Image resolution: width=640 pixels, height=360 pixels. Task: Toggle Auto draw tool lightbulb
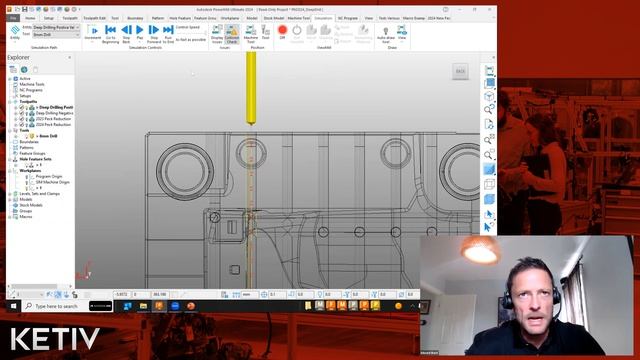tap(385, 34)
